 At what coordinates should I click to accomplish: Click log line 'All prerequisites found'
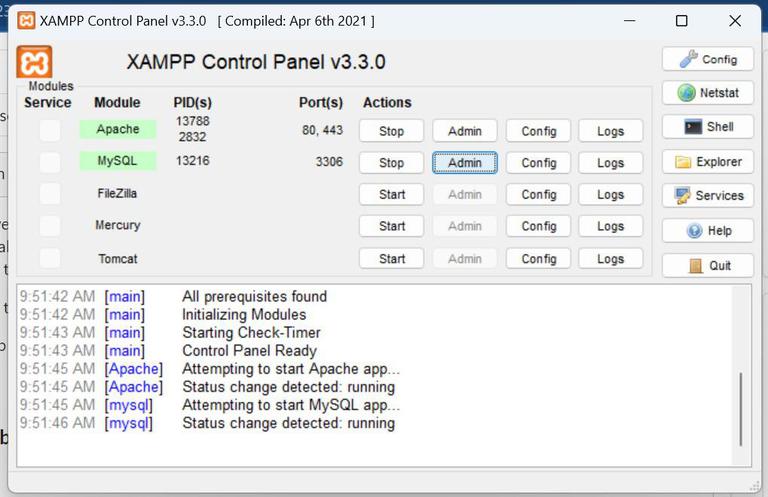click(x=254, y=296)
